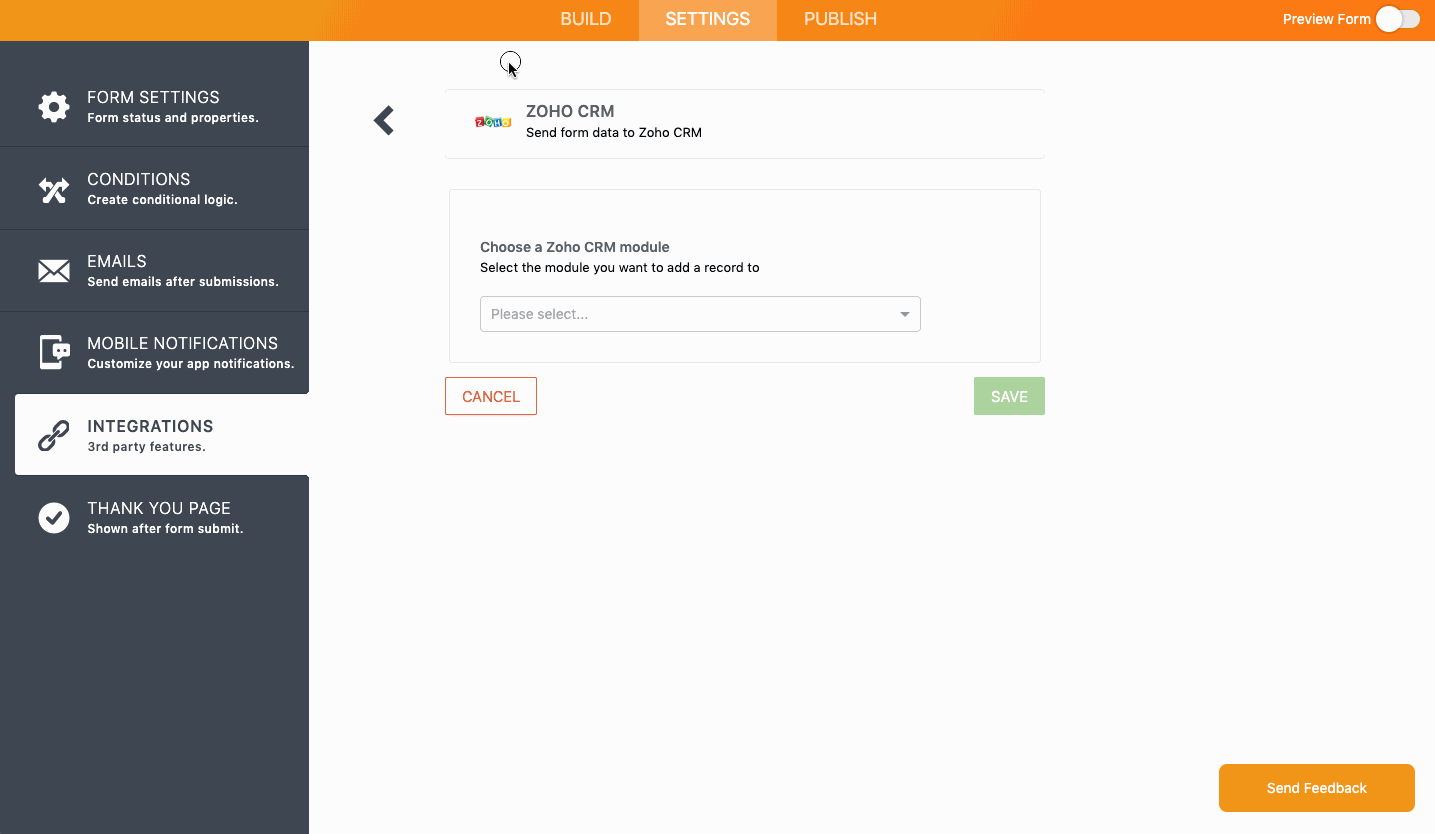
Task: Open CONDITIONS in the sidebar
Action: (154, 188)
